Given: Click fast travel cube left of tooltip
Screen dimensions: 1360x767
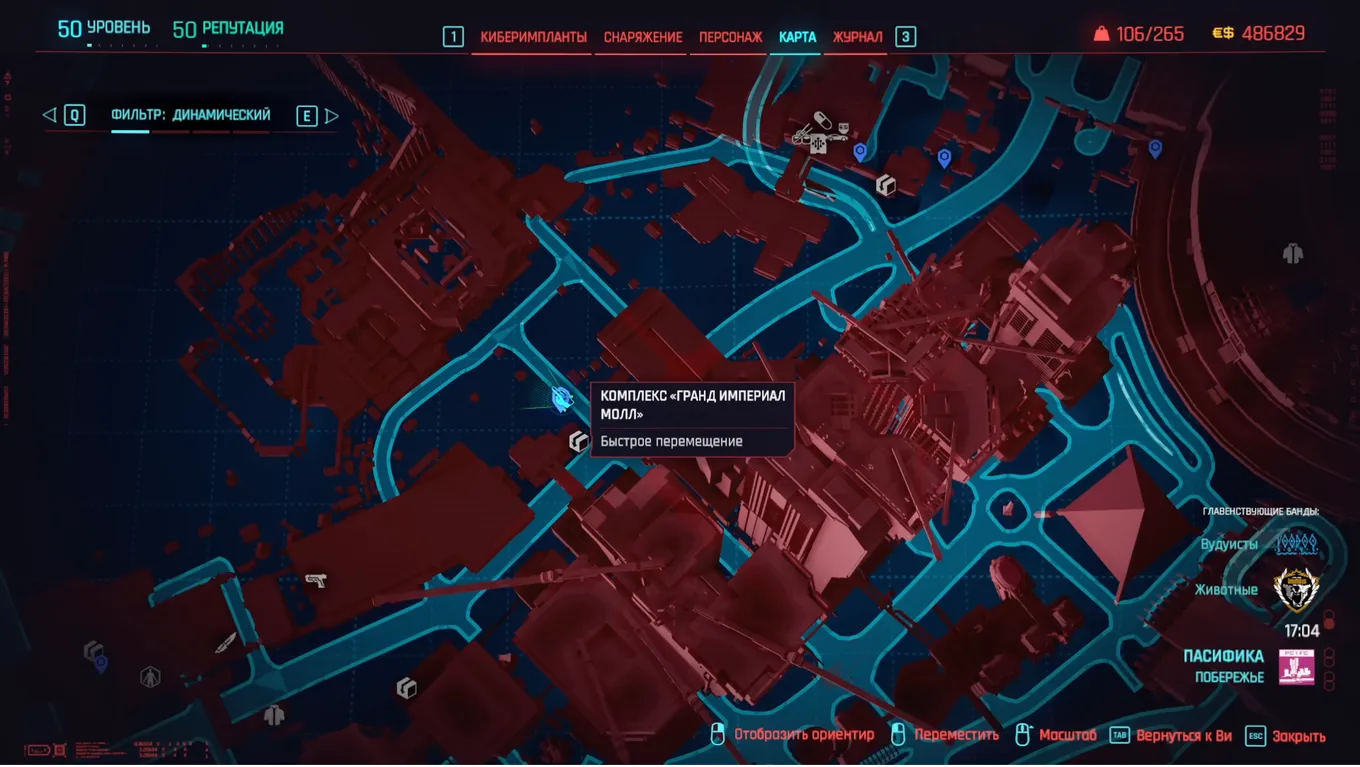Looking at the screenshot, I should [x=578, y=441].
